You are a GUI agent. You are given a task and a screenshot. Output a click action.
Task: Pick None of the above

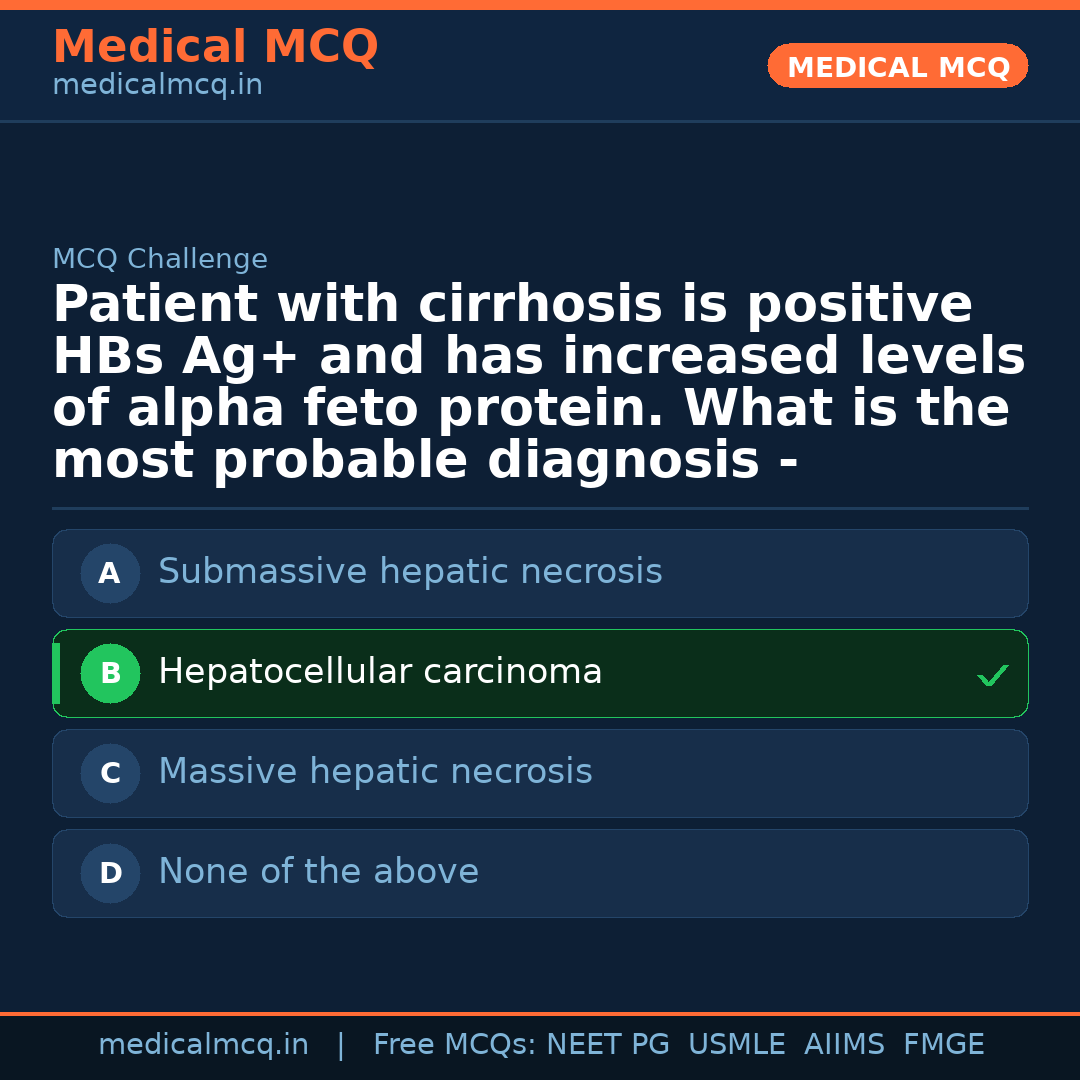(318, 872)
